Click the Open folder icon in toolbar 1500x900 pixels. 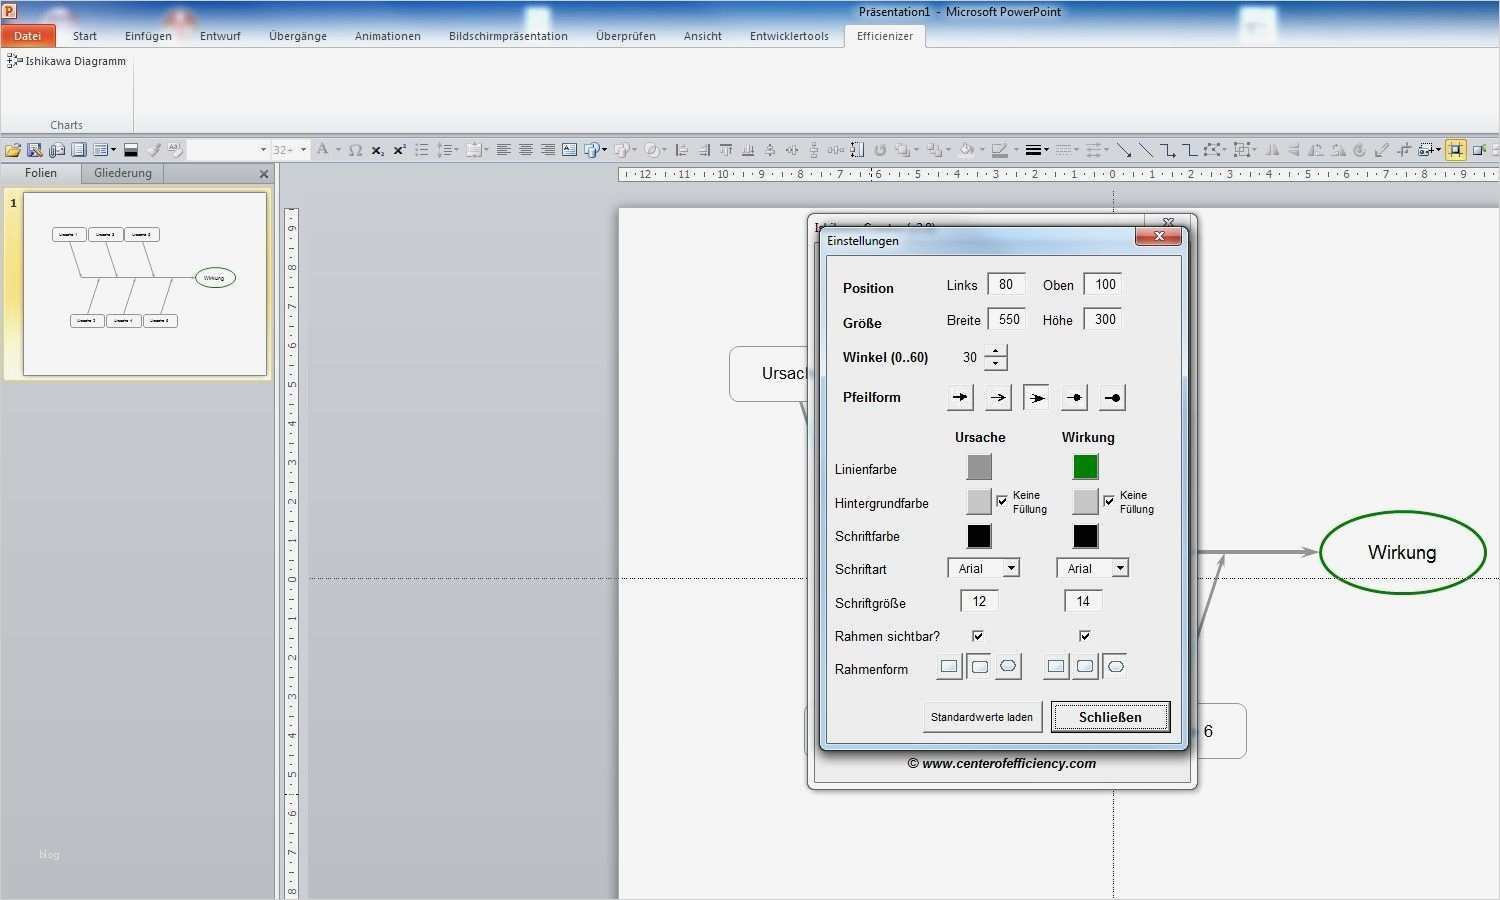tap(13, 150)
